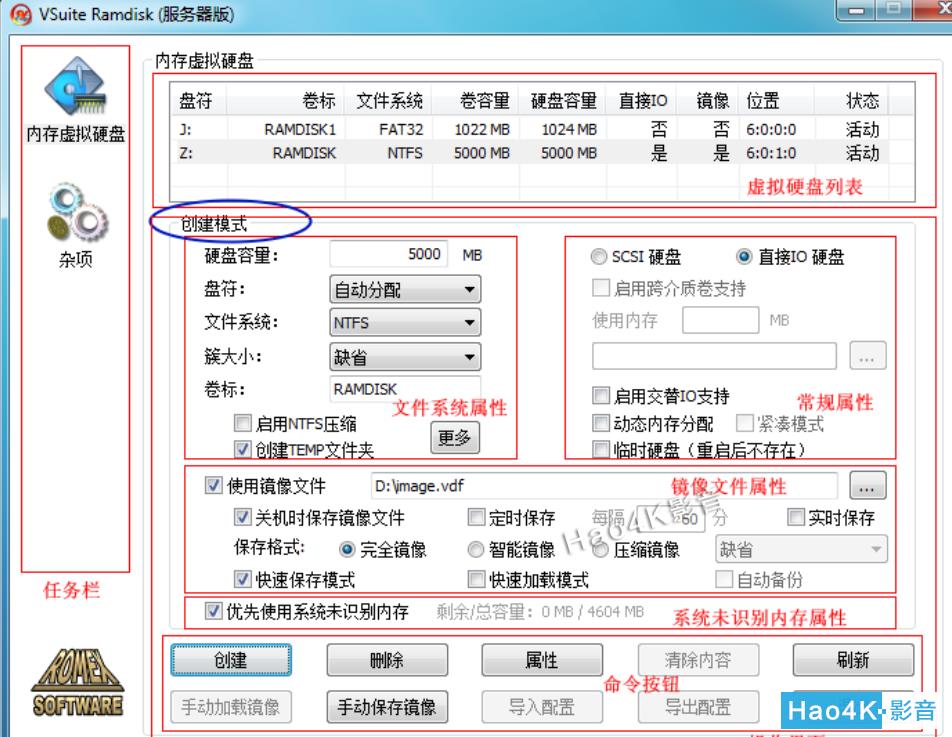Enable the 动态内存分配 checkbox
952x737 pixels.
click(x=601, y=423)
